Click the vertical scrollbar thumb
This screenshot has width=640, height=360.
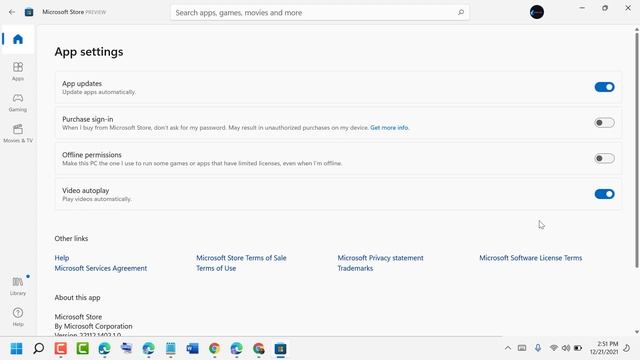637,150
